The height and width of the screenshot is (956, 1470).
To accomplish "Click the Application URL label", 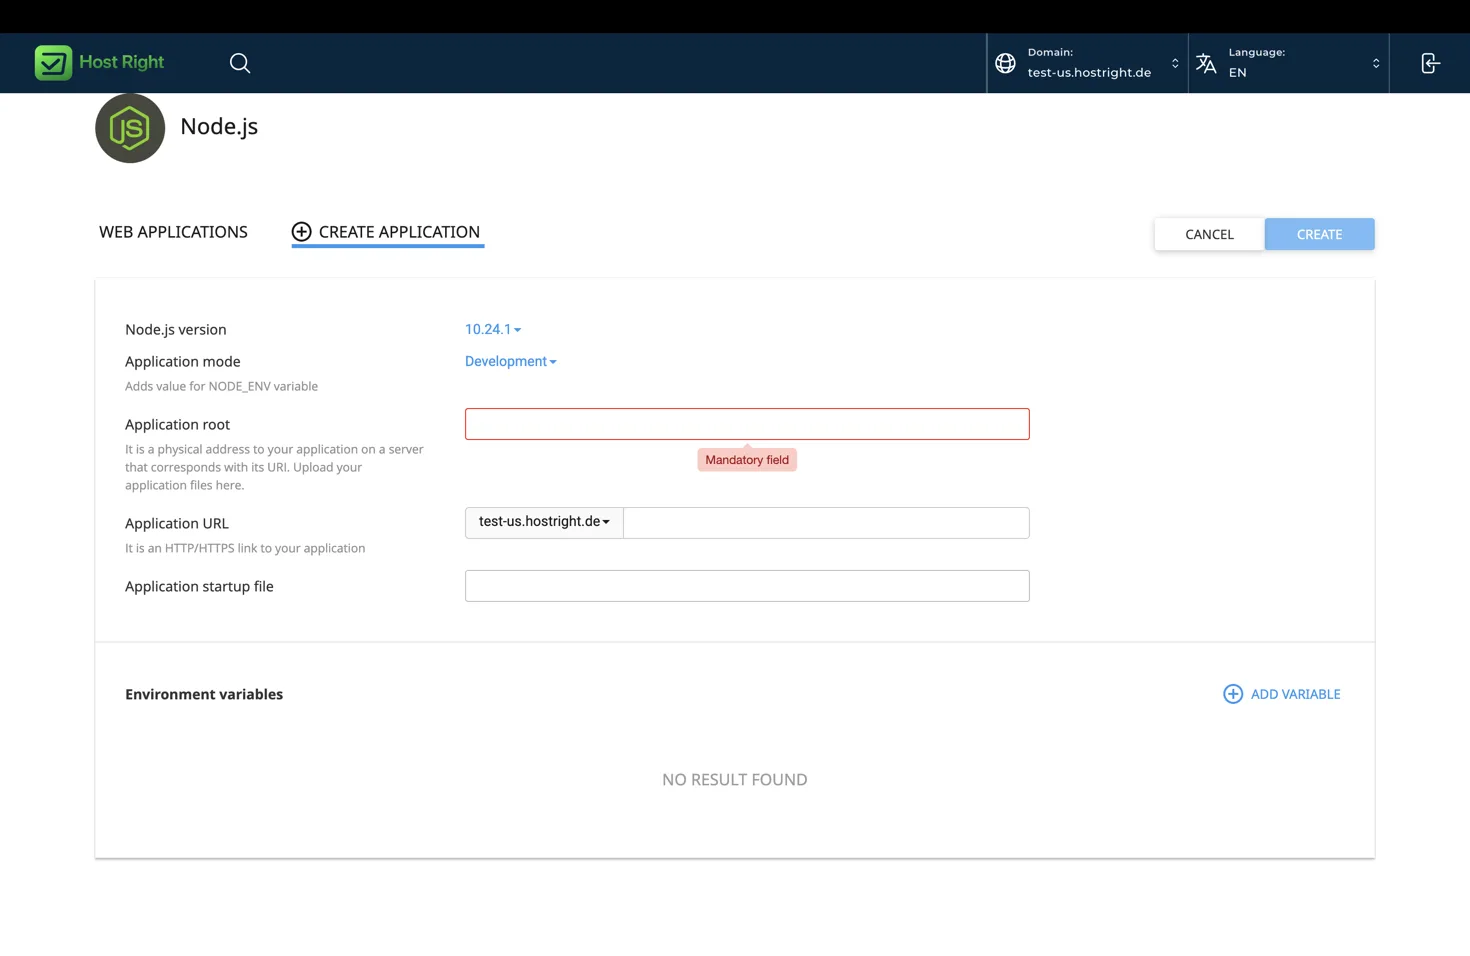I will (x=177, y=523).
